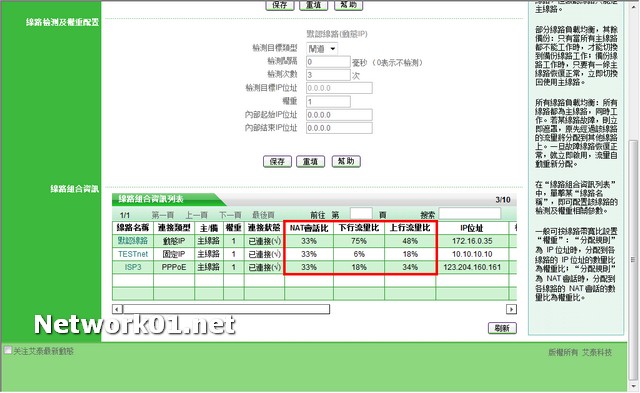
Task: Open the 檢測目標類型 dropdown
Action: [322, 49]
